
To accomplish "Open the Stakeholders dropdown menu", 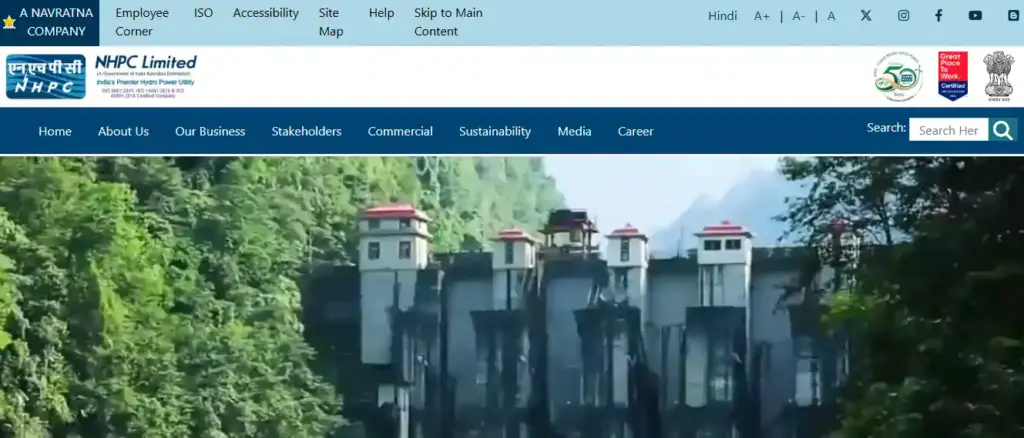I will click(306, 131).
